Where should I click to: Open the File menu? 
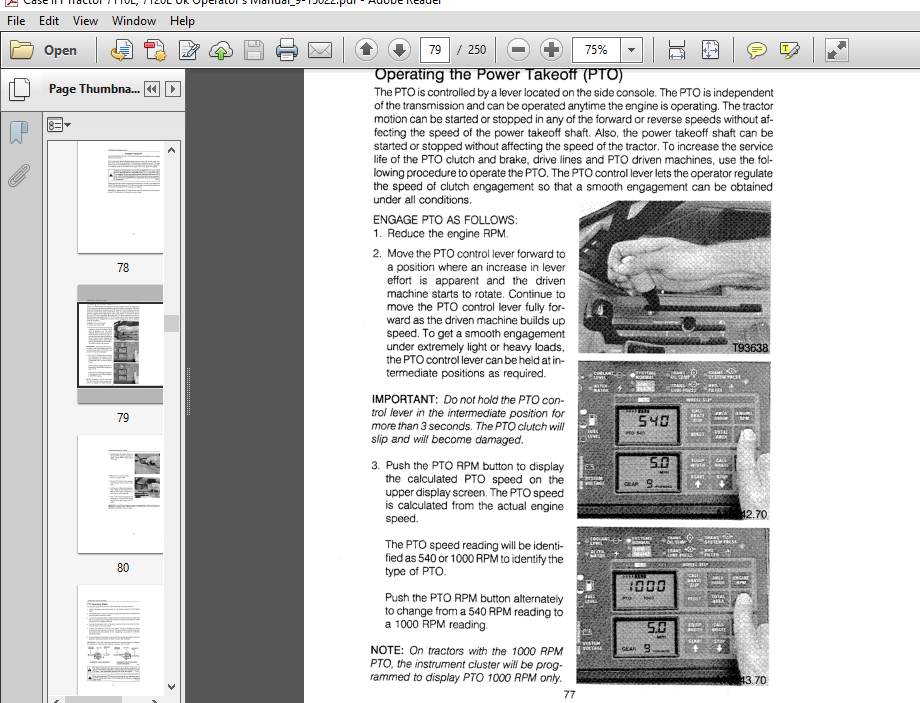click(x=16, y=21)
